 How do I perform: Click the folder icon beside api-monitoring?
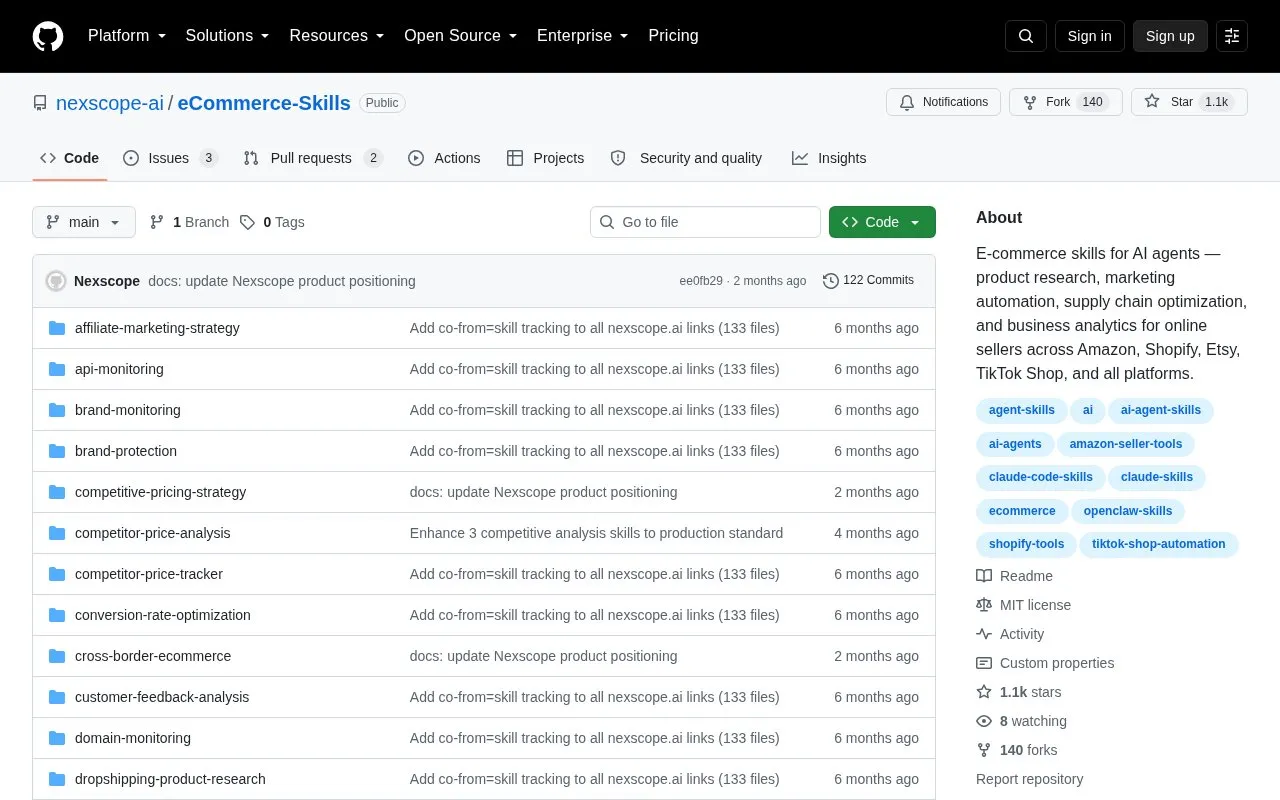(57, 369)
